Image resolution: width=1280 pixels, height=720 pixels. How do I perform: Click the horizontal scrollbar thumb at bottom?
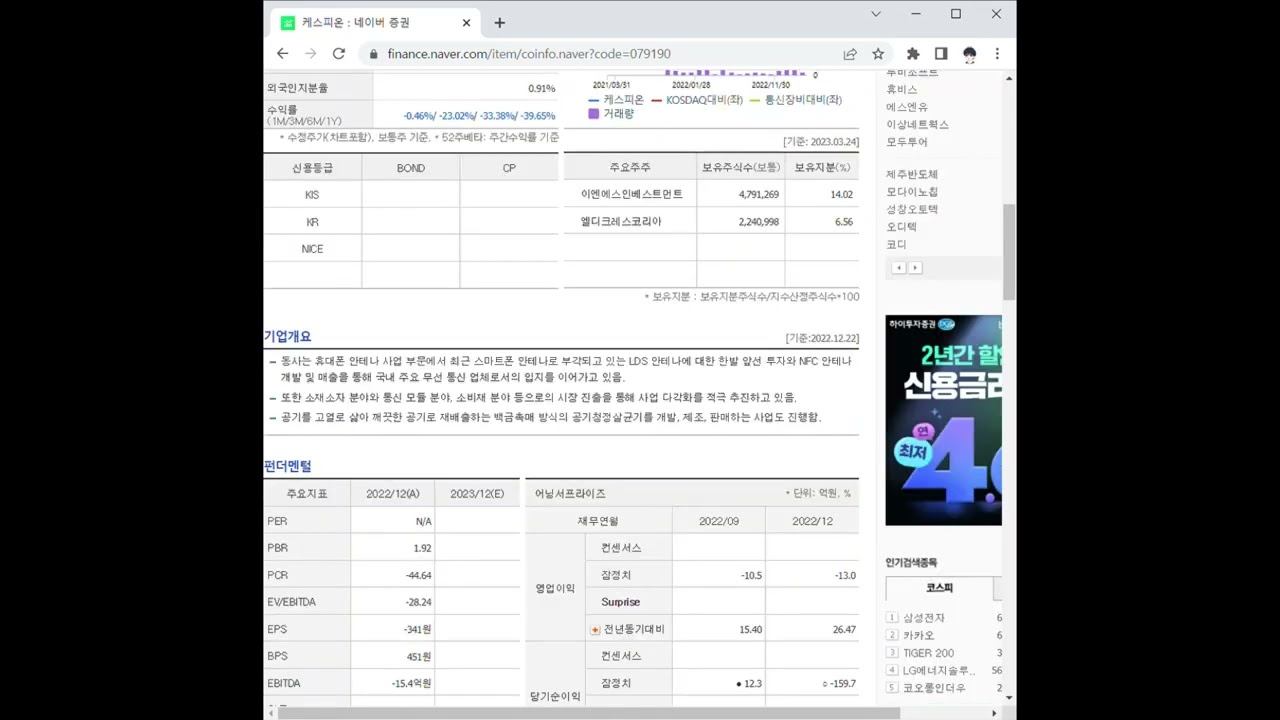589,713
